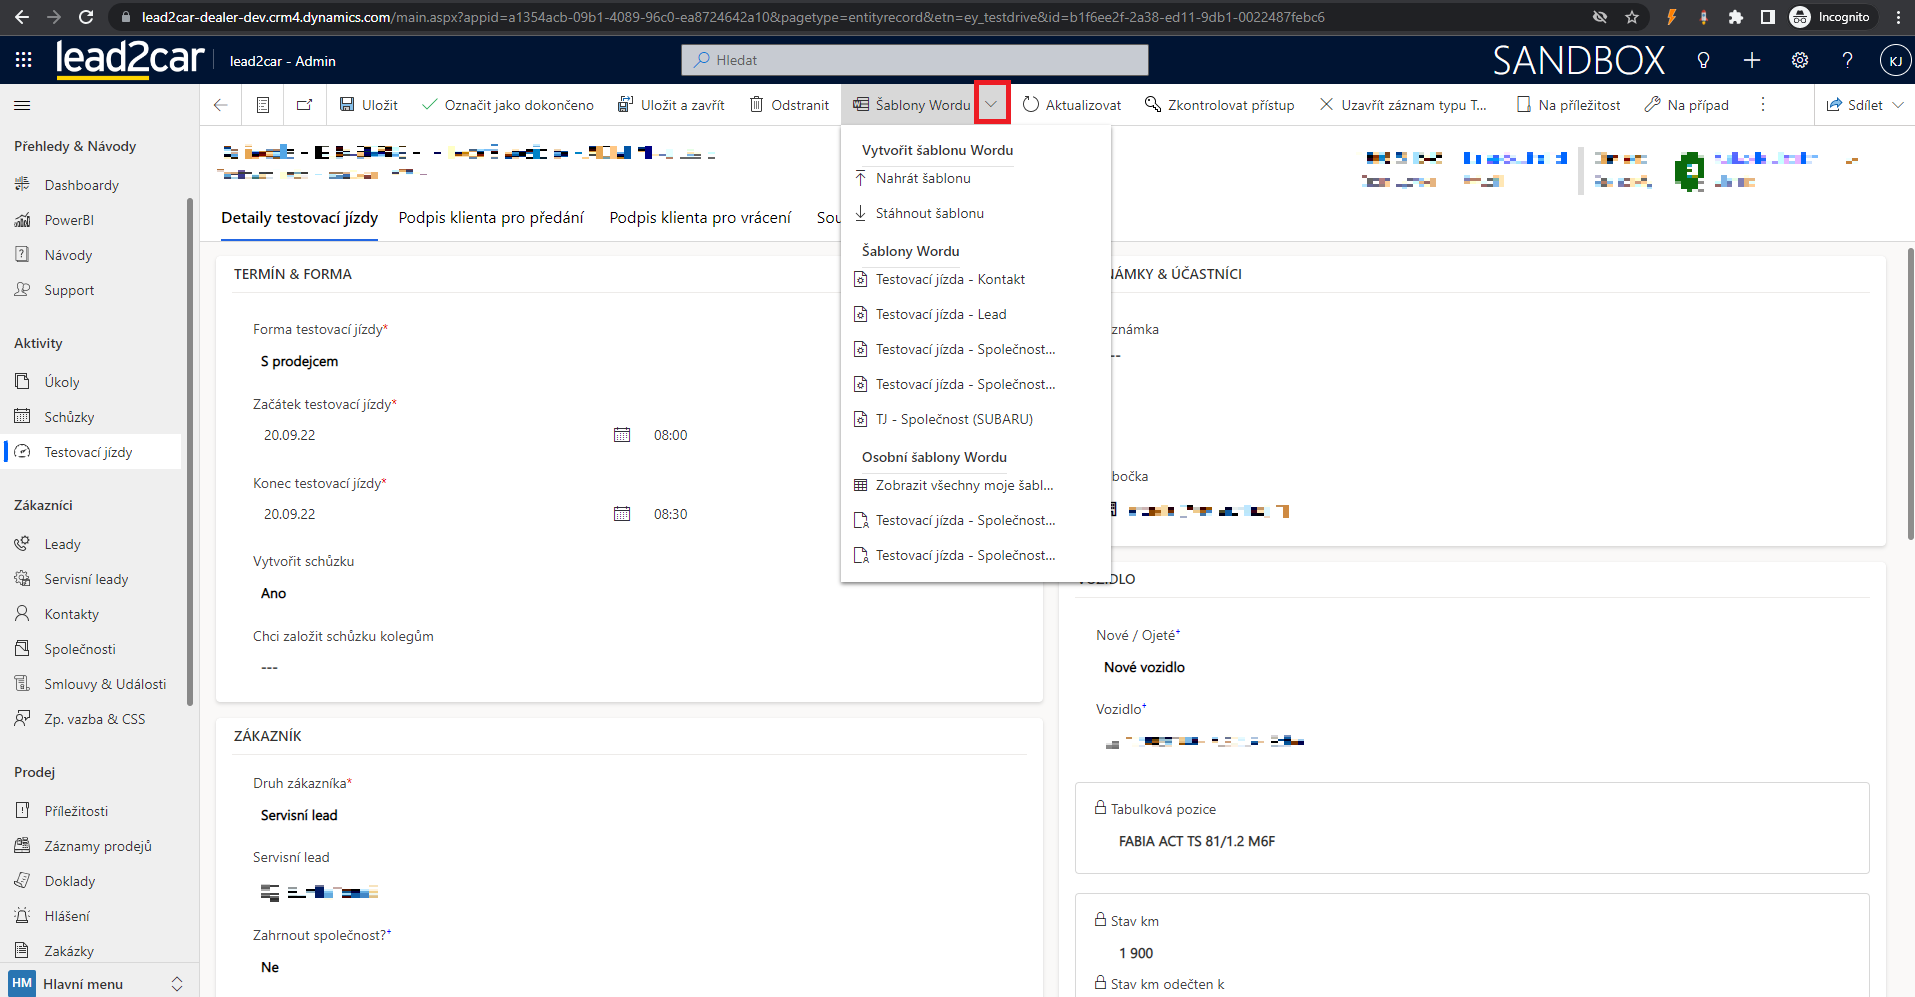Open the app launcher waffle icon
The width and height of the screenshot is (1915, 997).
click(23, 60)
